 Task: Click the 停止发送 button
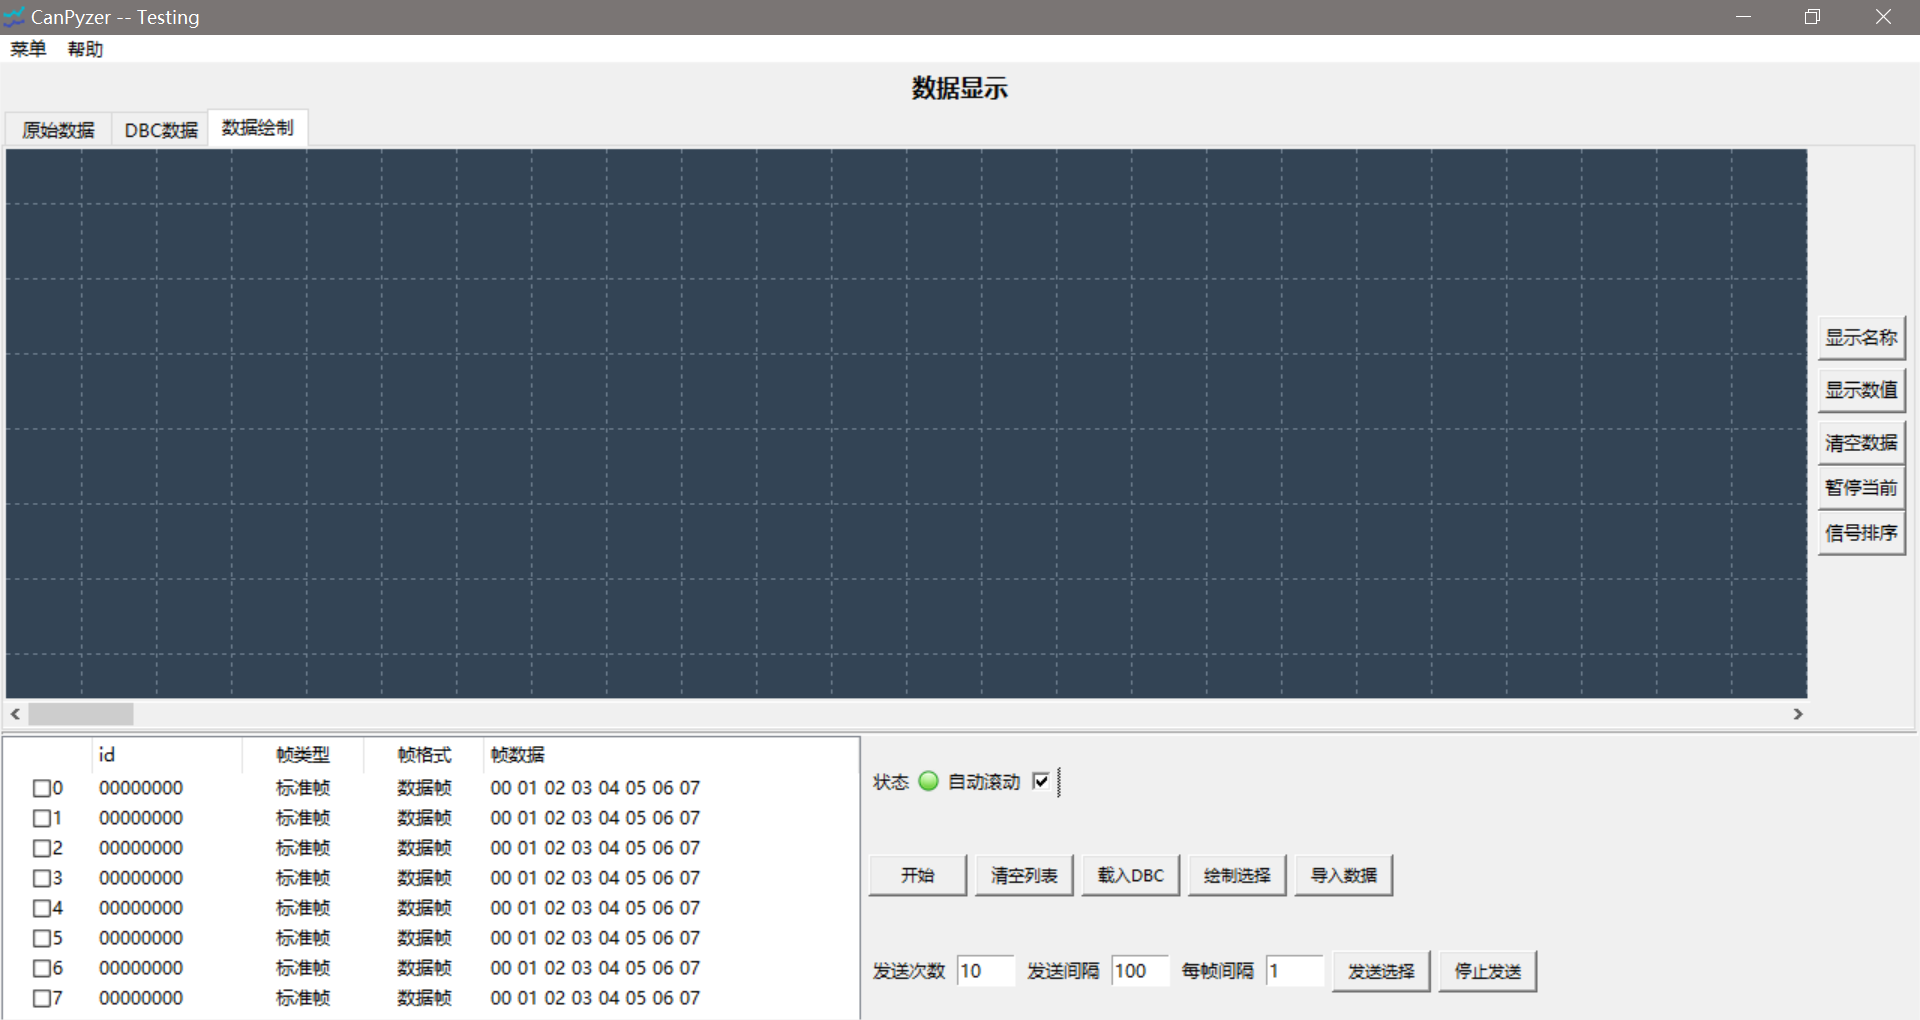click(x=1488, y=971)
